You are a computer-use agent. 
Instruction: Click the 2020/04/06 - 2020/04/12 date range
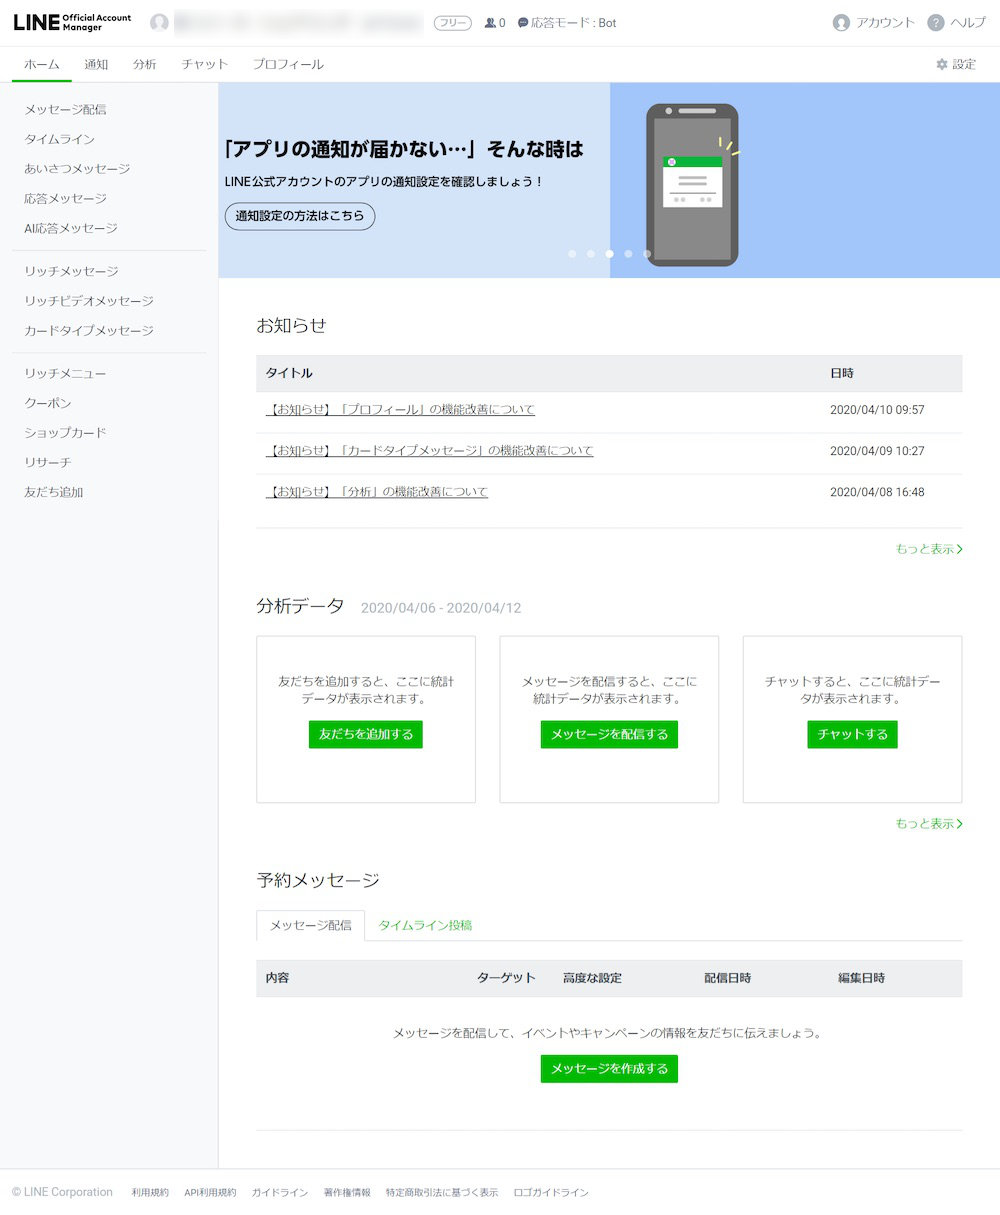click(x=441, y=608)
